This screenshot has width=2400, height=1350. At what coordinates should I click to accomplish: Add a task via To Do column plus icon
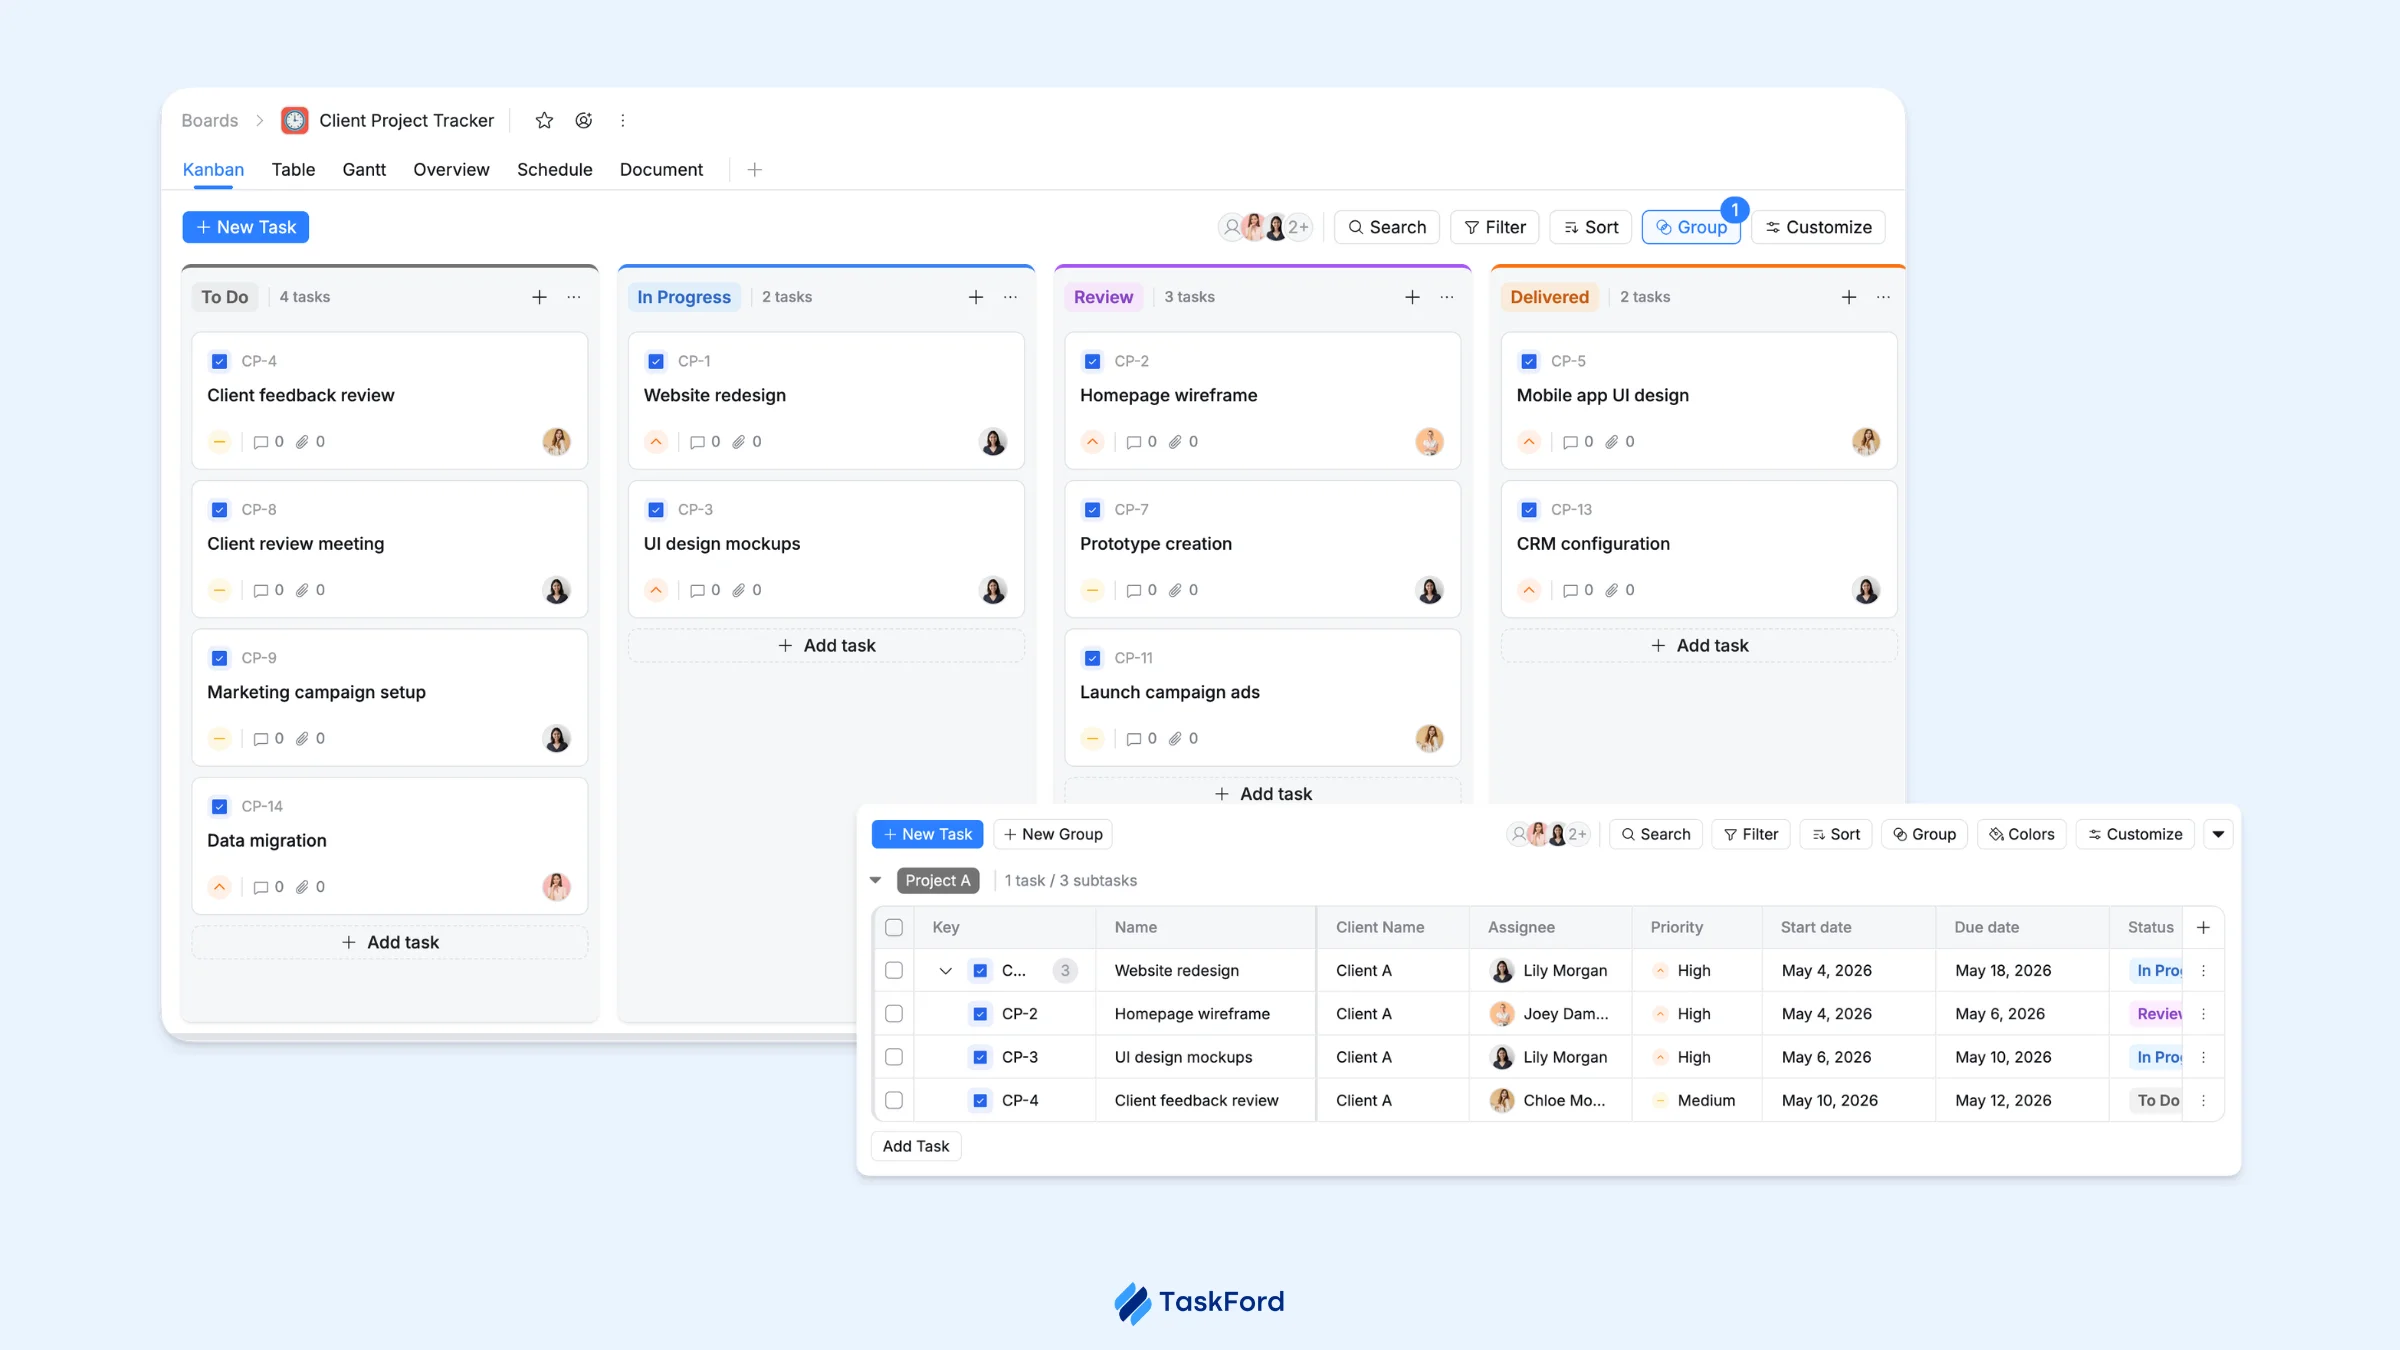tap(539, 297)
